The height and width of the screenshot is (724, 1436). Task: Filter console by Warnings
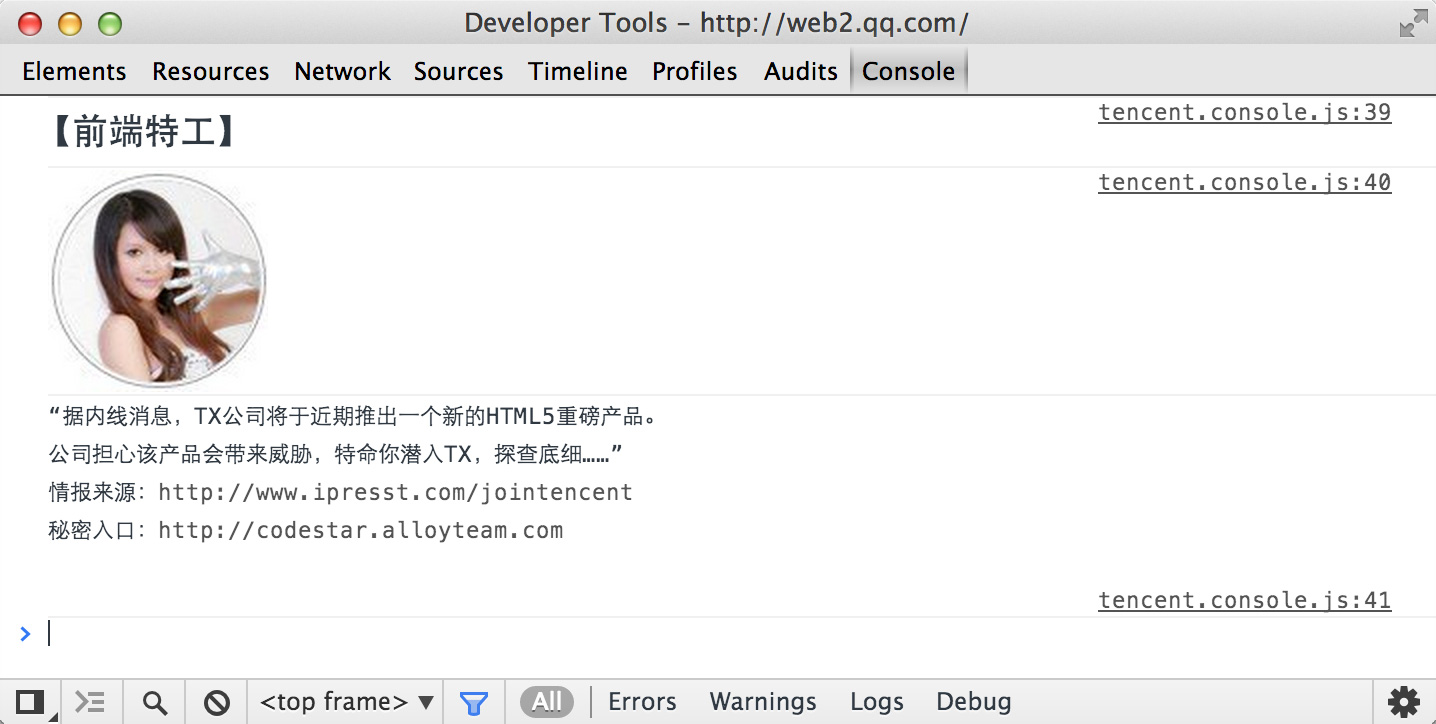click(x=763, y=702)
